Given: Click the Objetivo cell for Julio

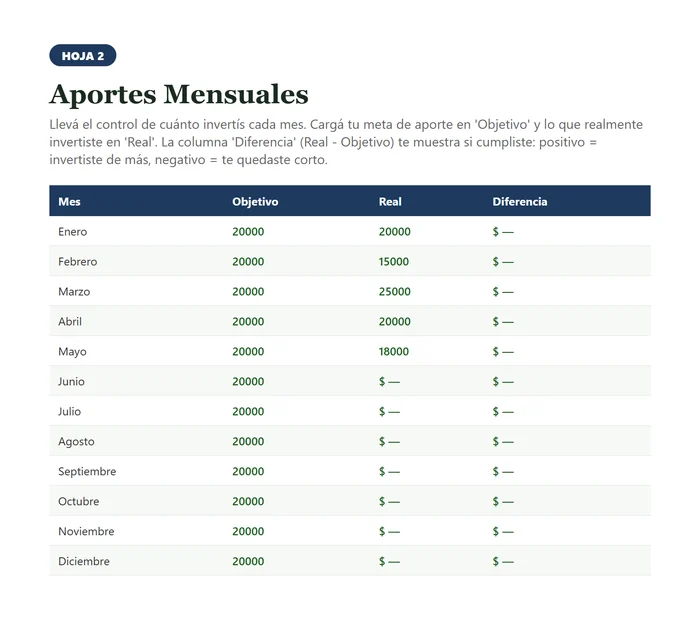Looking at the screenshot, I should point(248,412).
